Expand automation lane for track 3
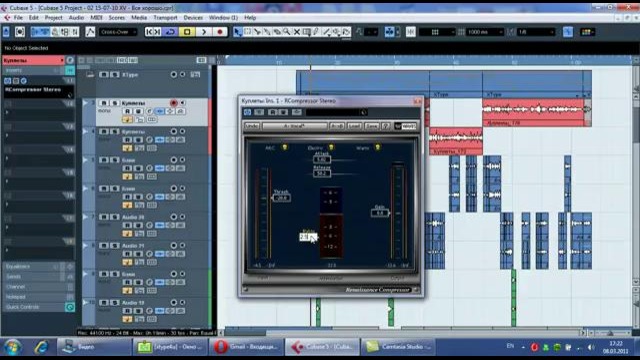The width and height of the screenshot is (640, 360). point(85,103)
